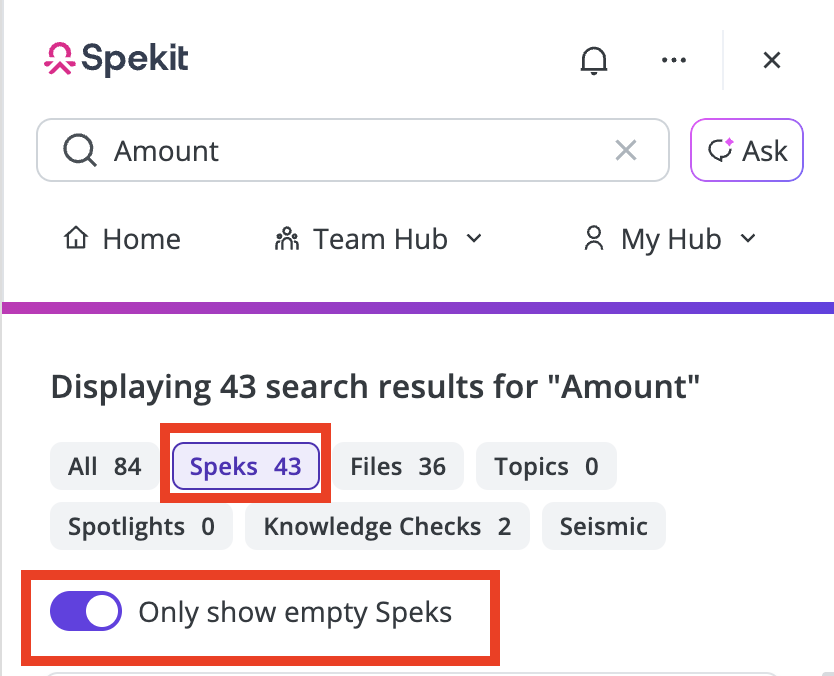The width and height of the screenshot is (834, 676).
Task: Click the Ask button
Action: (x=747, y=150)
